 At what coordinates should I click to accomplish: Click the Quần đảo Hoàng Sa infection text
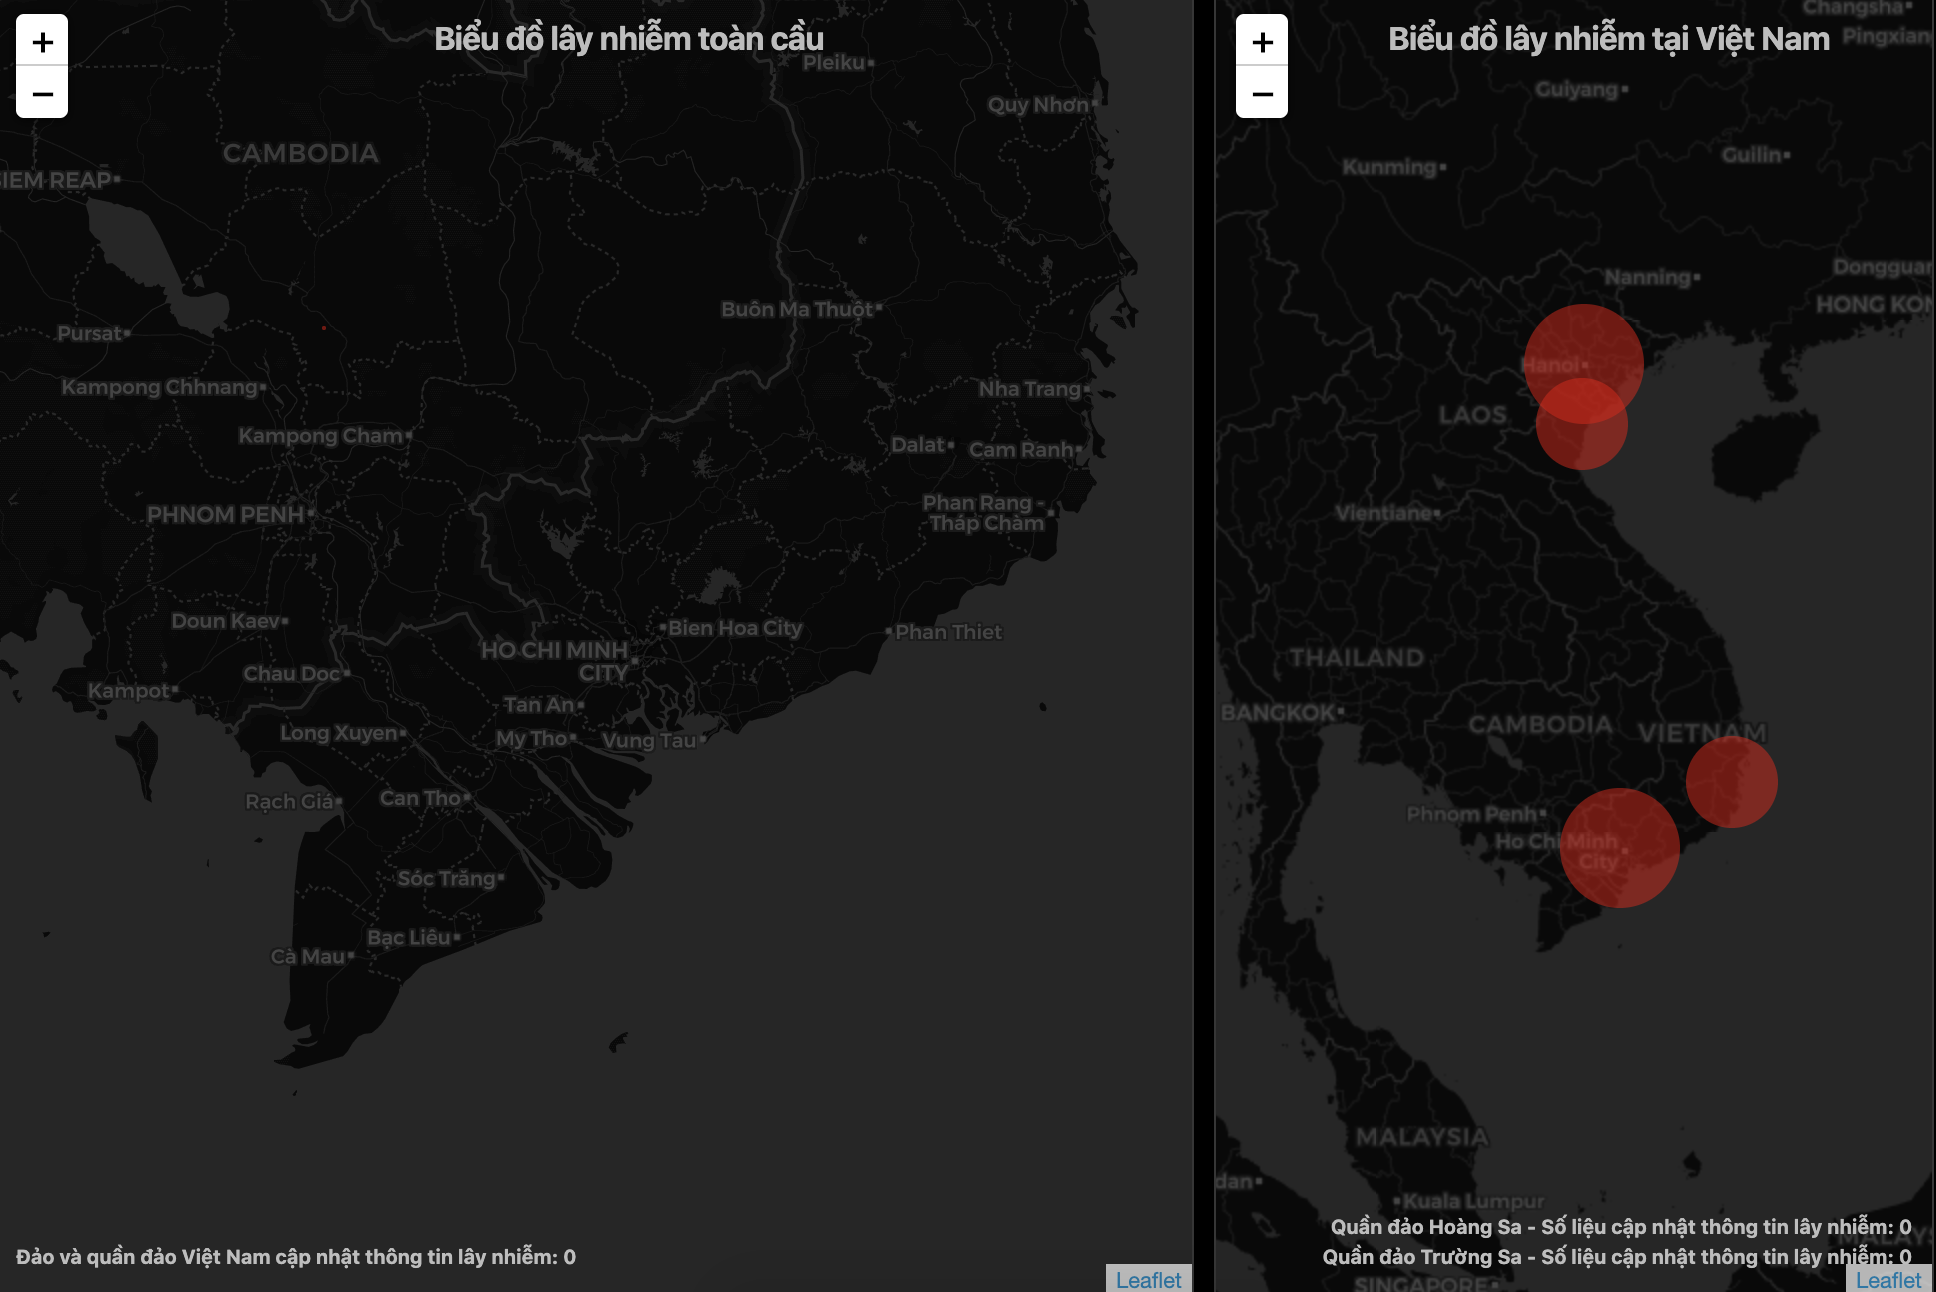tap(1620, 1227)
